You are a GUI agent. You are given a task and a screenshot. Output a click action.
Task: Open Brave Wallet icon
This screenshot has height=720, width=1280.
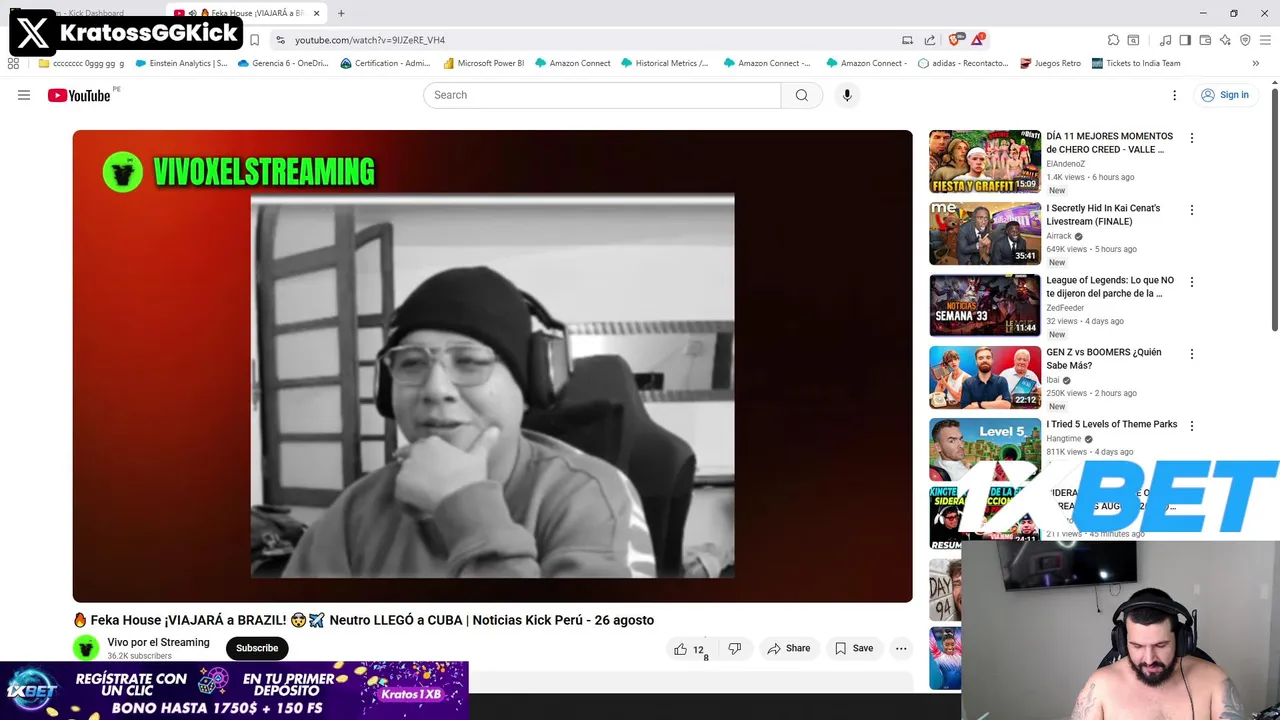click(1205, 40)
